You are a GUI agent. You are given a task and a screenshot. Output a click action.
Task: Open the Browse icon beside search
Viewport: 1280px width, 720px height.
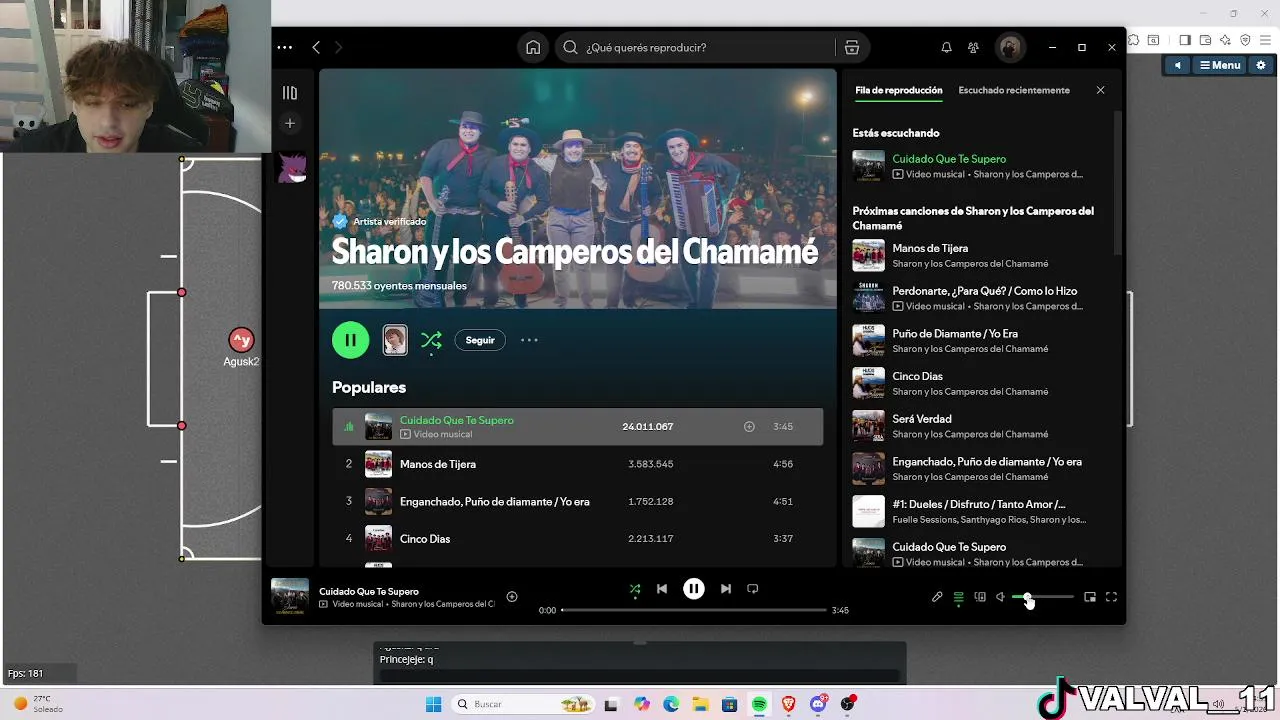pyautogui.click(x=852, y=47)
